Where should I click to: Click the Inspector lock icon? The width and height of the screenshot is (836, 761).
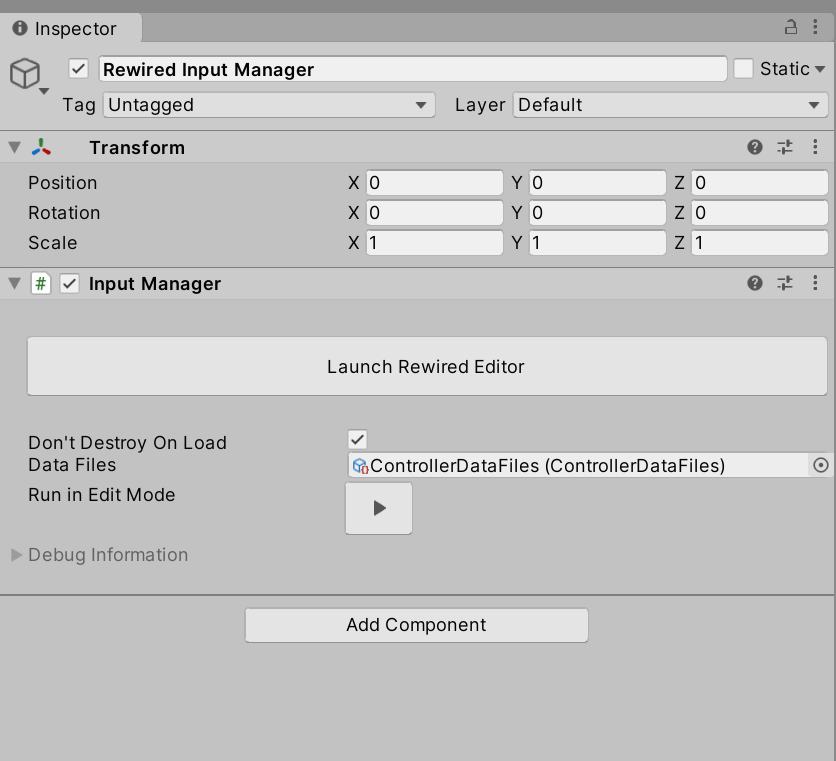(x=791, y=27)
